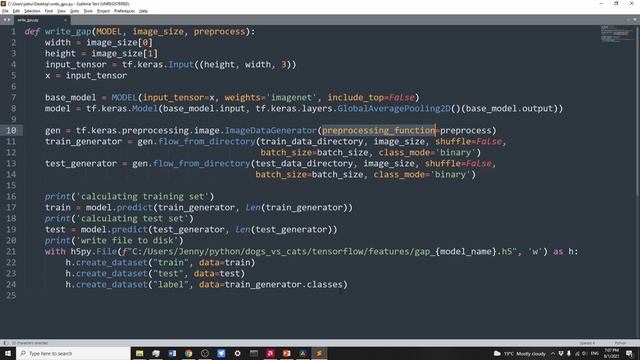Image resolution: width=640 pixels, height=360 pixels.
Task: Open Word from the taskbar
Action: click(172, 353)
